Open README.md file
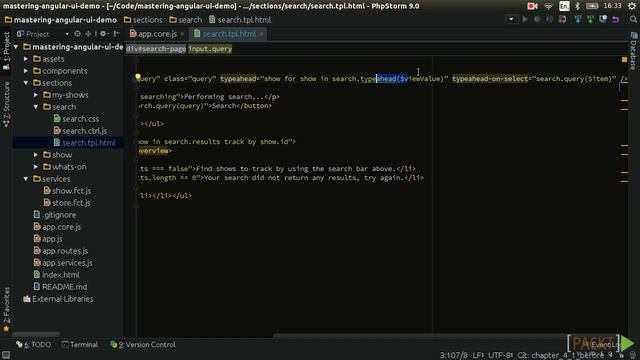Viewport: 640px width, 360px height. click(60, 287)
